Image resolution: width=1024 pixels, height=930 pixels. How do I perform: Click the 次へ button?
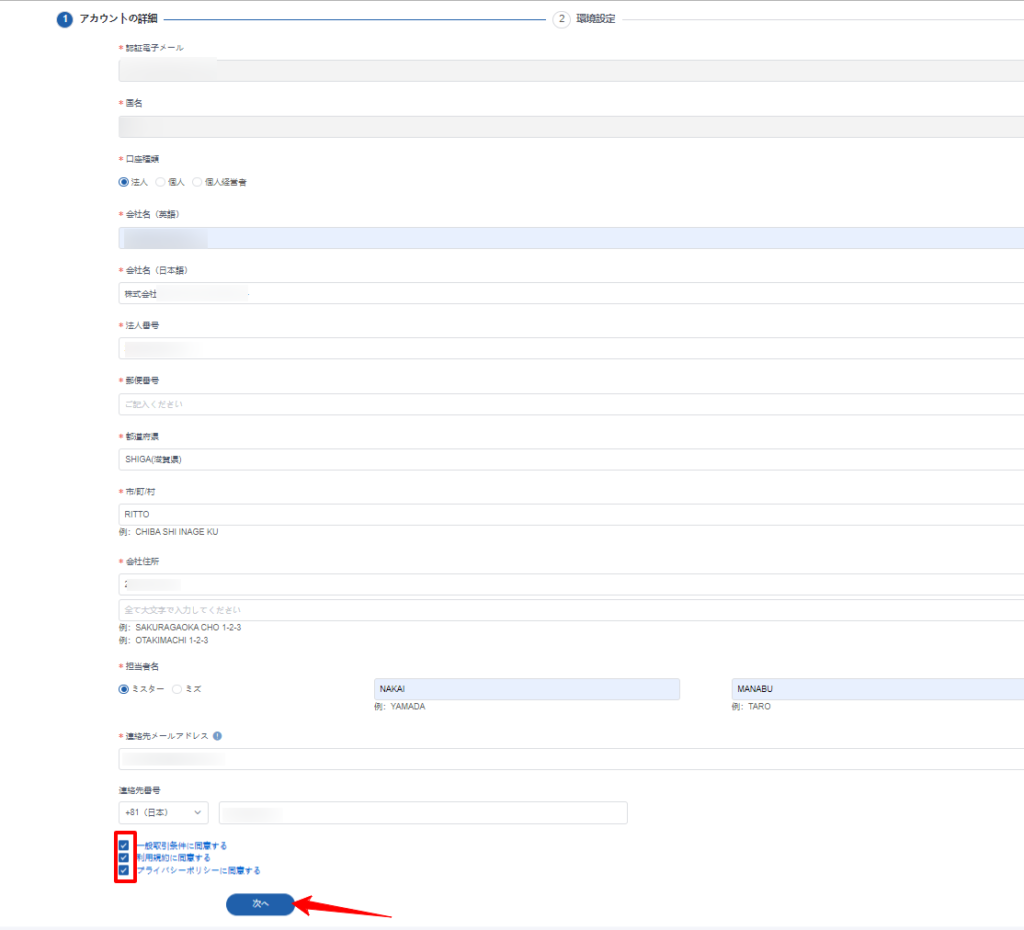coord(260,904)
